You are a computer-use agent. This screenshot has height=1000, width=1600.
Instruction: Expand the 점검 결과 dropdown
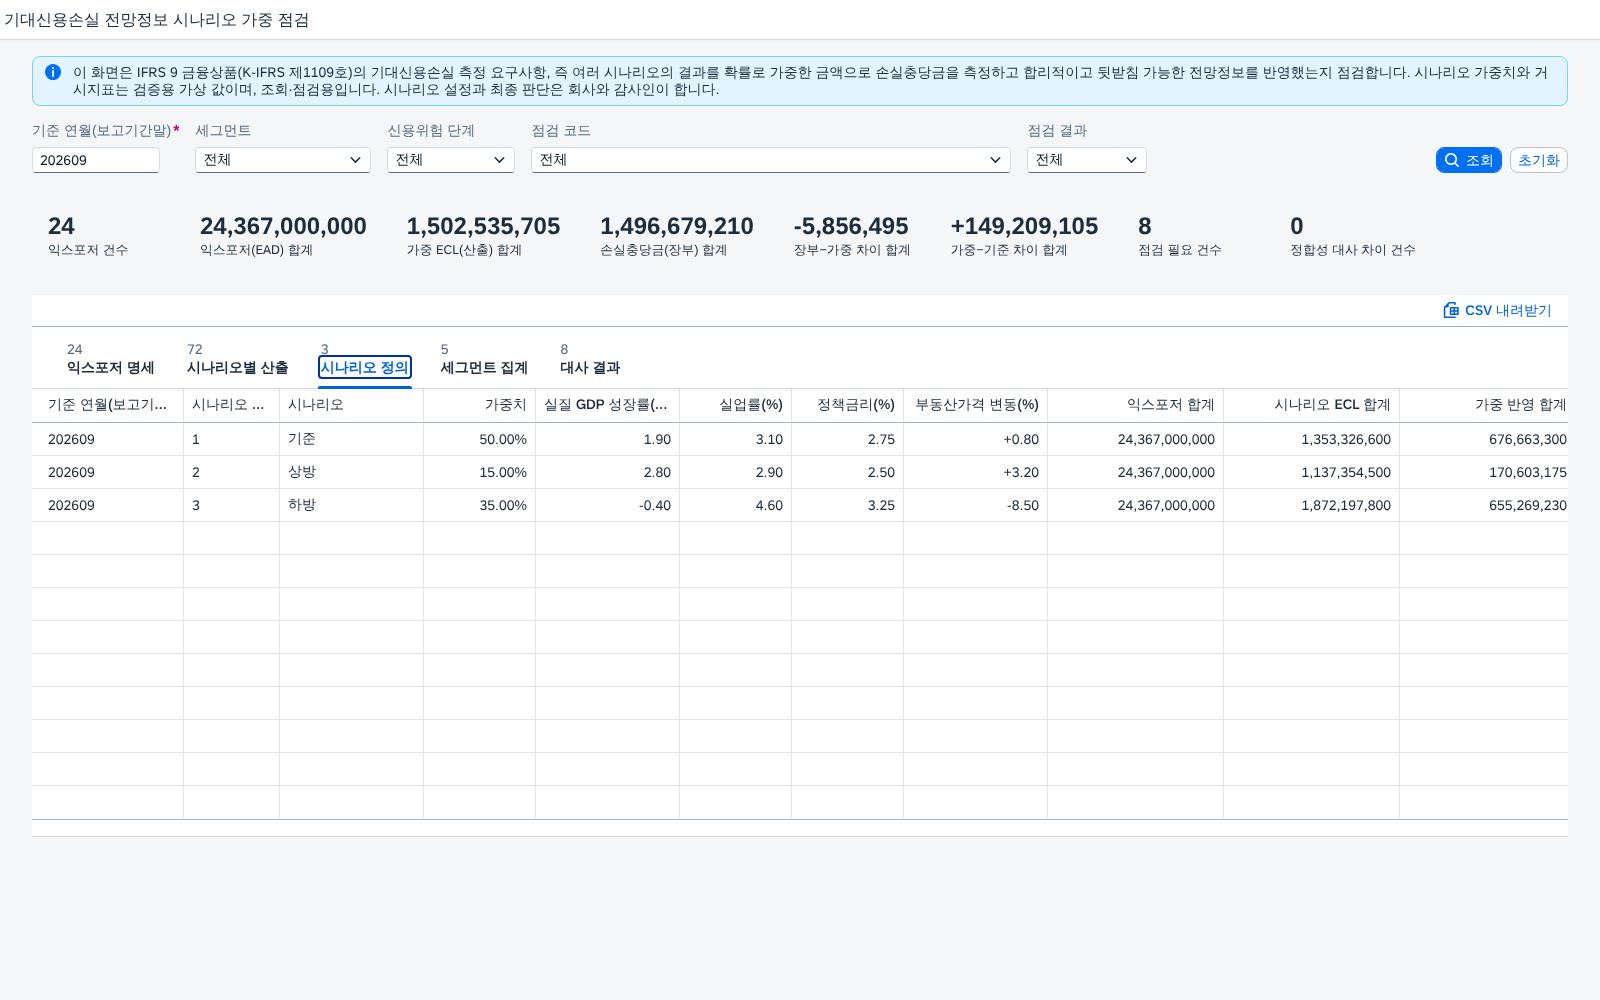tap(1087, 160)
